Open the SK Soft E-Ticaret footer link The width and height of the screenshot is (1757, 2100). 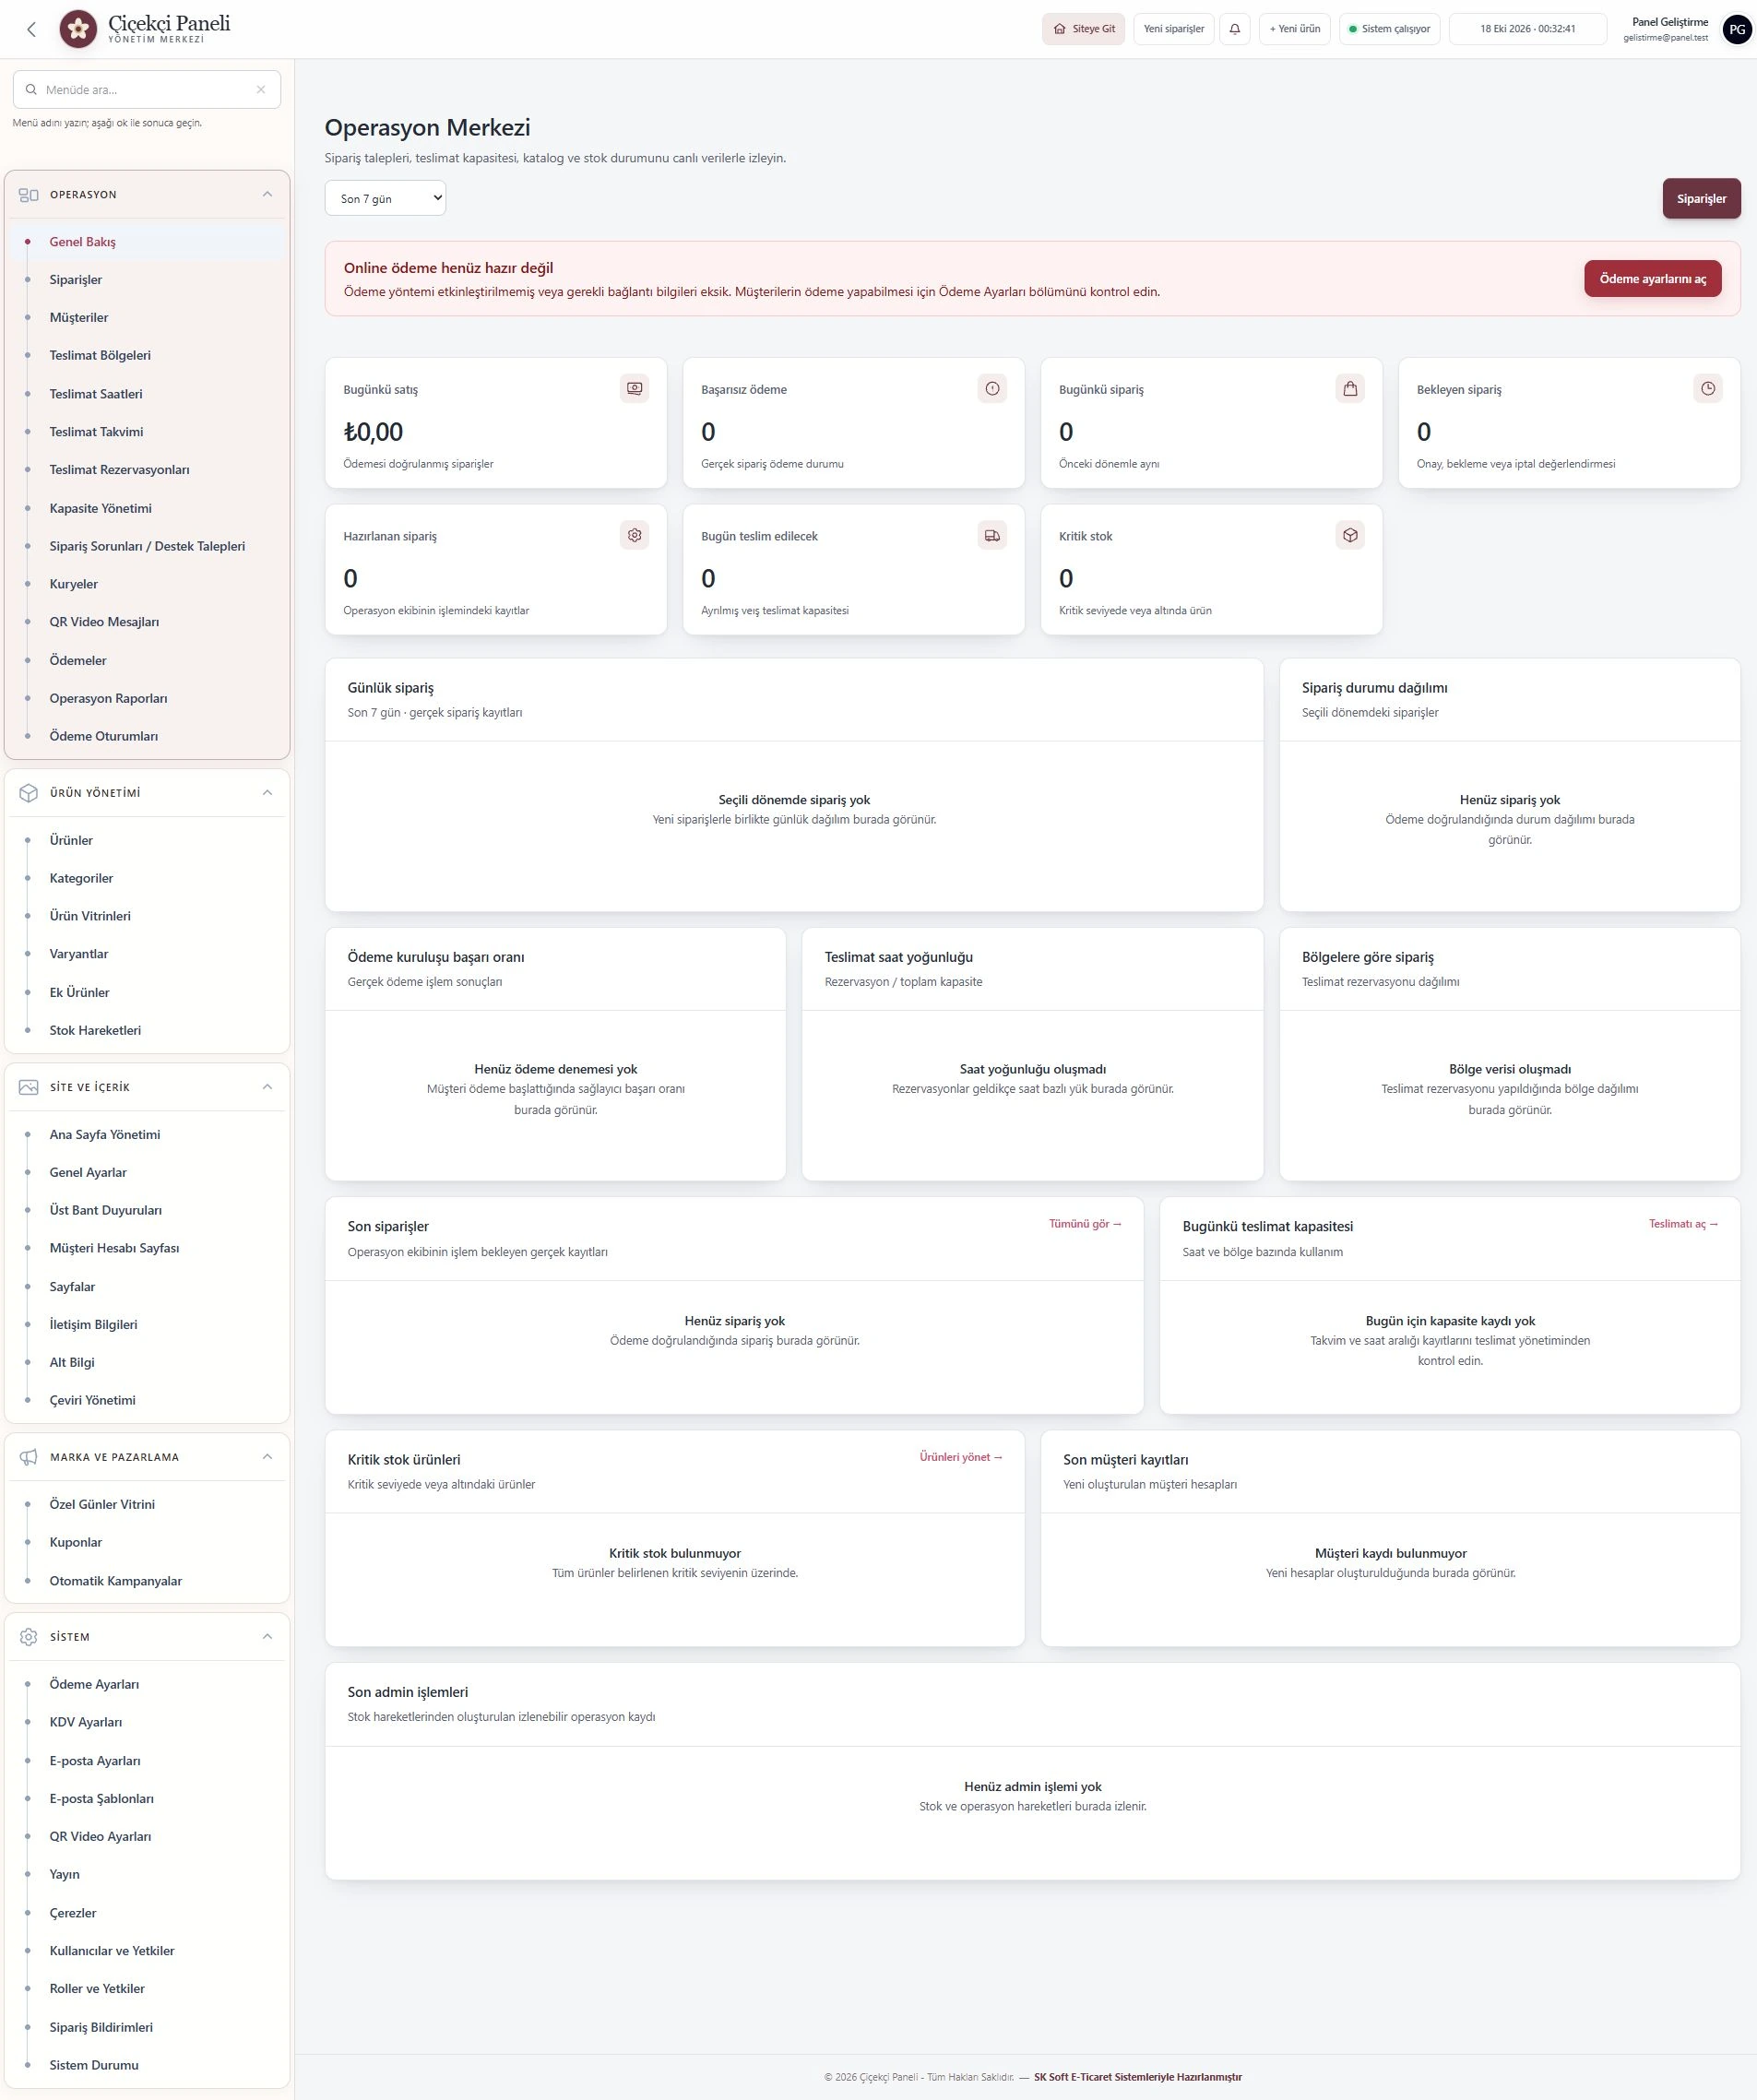coord(1137,2077)
